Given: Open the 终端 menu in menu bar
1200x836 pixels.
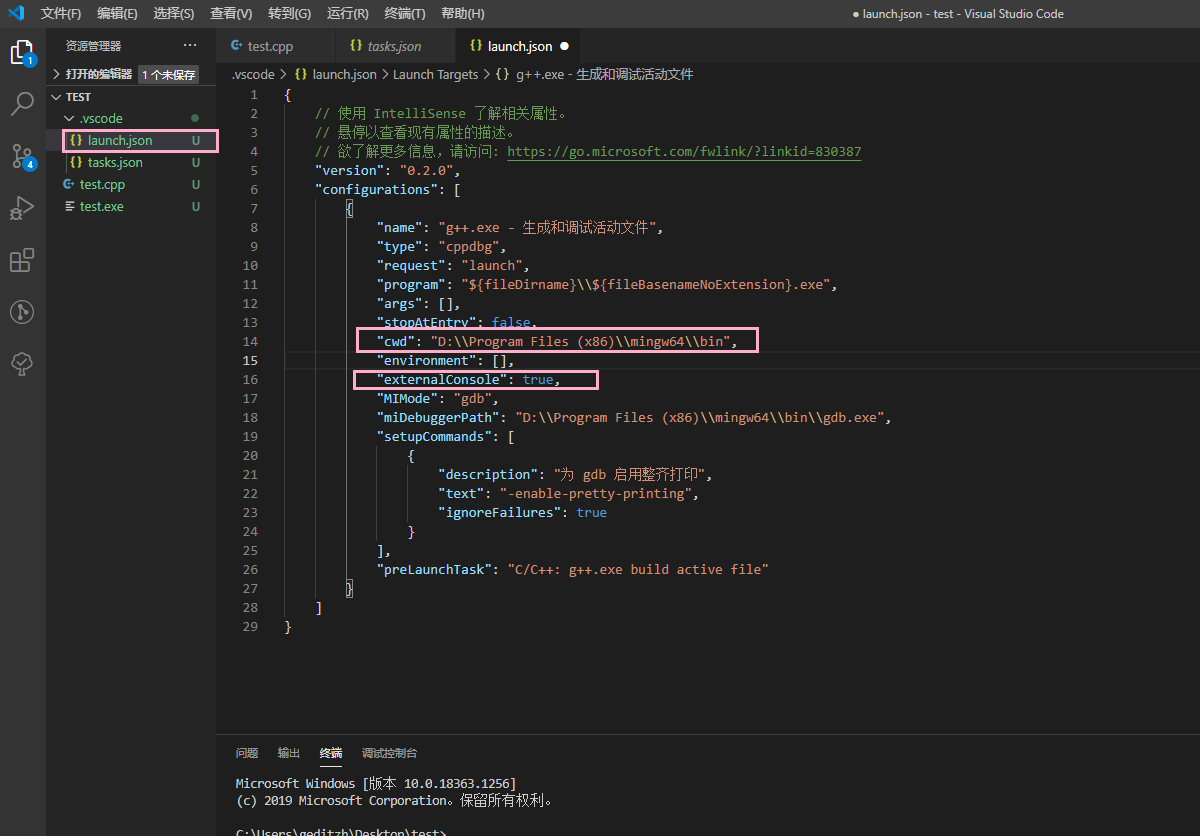Looking at the screenshot, I should pos(404,13).
